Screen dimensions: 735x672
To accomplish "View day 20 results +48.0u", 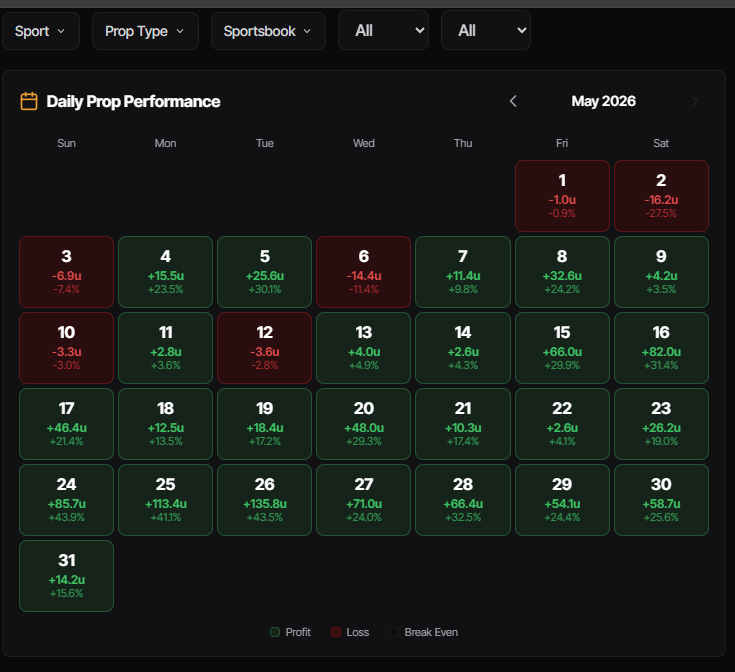I will [364, 424].
